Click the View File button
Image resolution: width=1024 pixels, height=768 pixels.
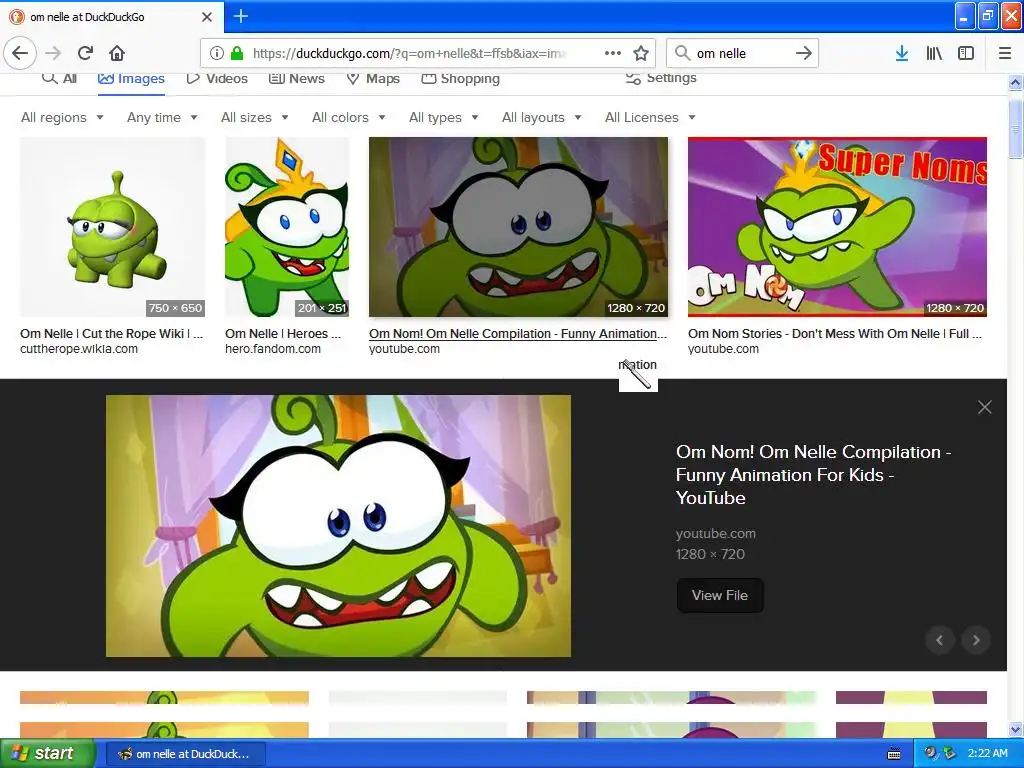click(x=720, y=595)
